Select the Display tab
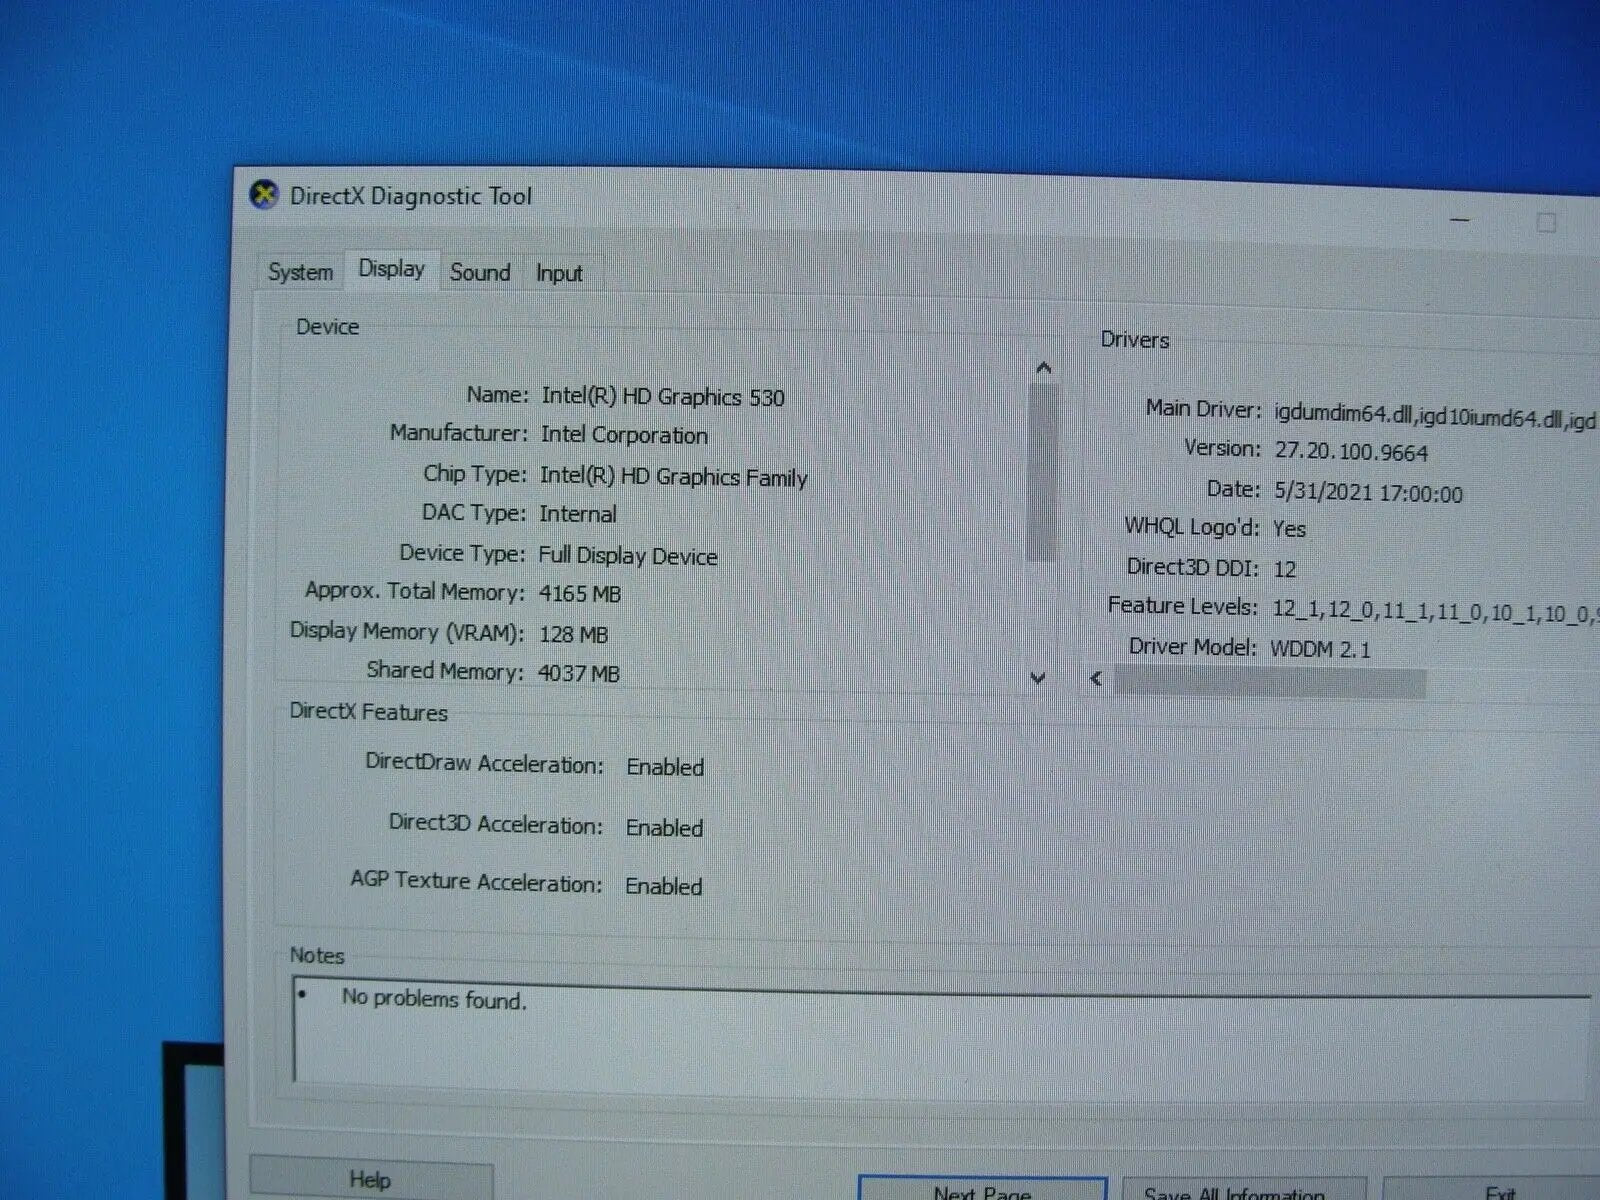Image resolution: width=1600 pixels, height=1200 pixels. (x=392, y=269)
